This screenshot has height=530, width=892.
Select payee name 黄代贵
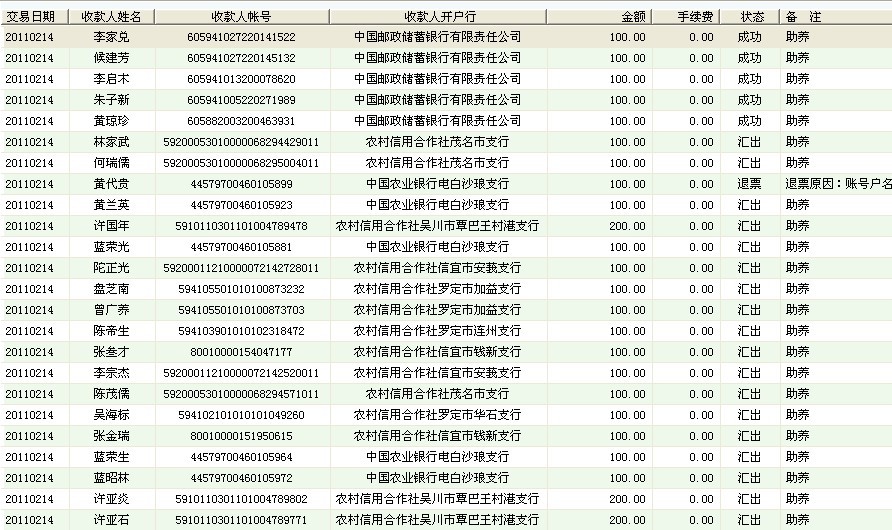click(112, 184)
